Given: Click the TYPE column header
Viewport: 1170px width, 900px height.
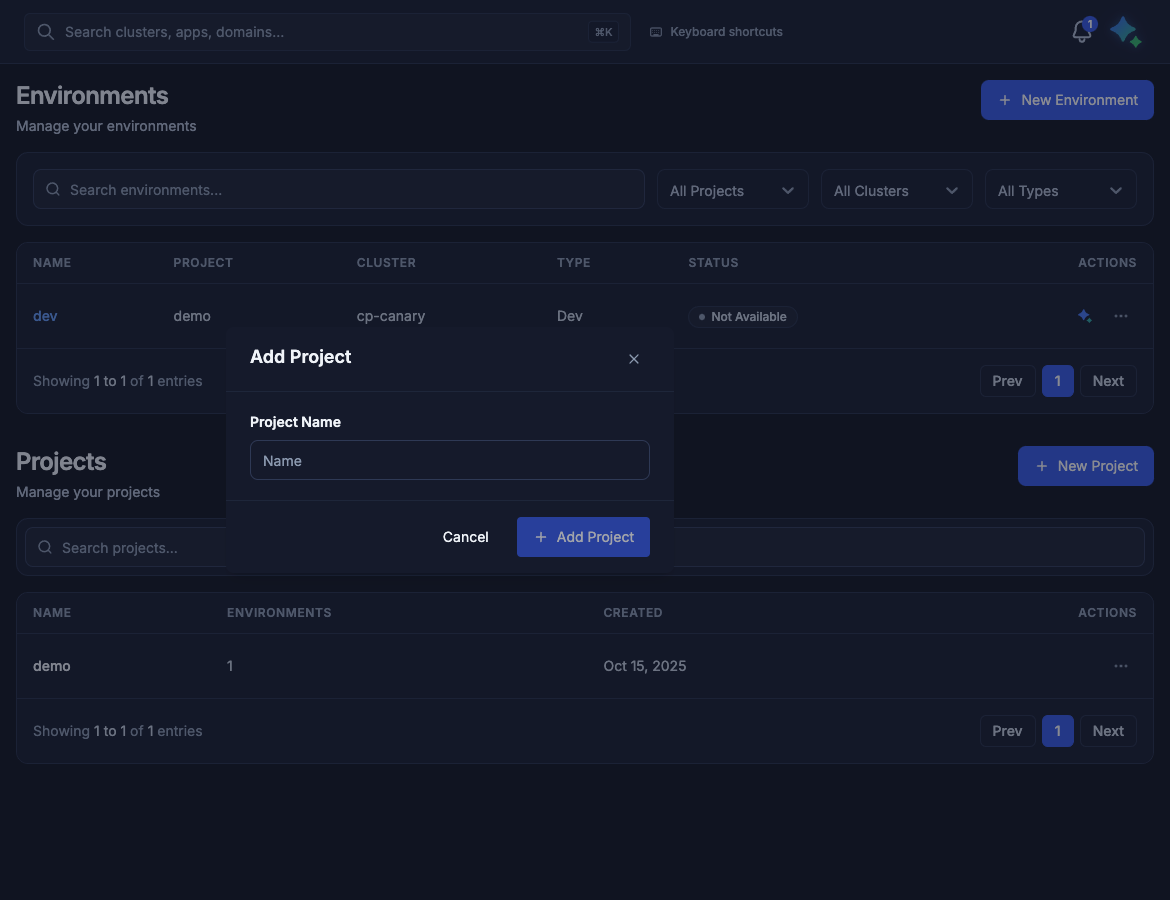Looking at the screenshot, I should [573, 263].
